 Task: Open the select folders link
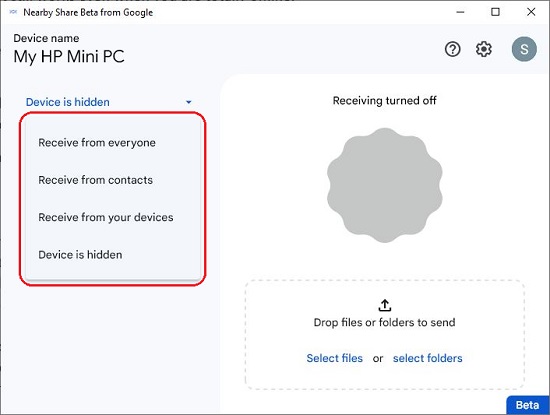[x=428, y=358]
